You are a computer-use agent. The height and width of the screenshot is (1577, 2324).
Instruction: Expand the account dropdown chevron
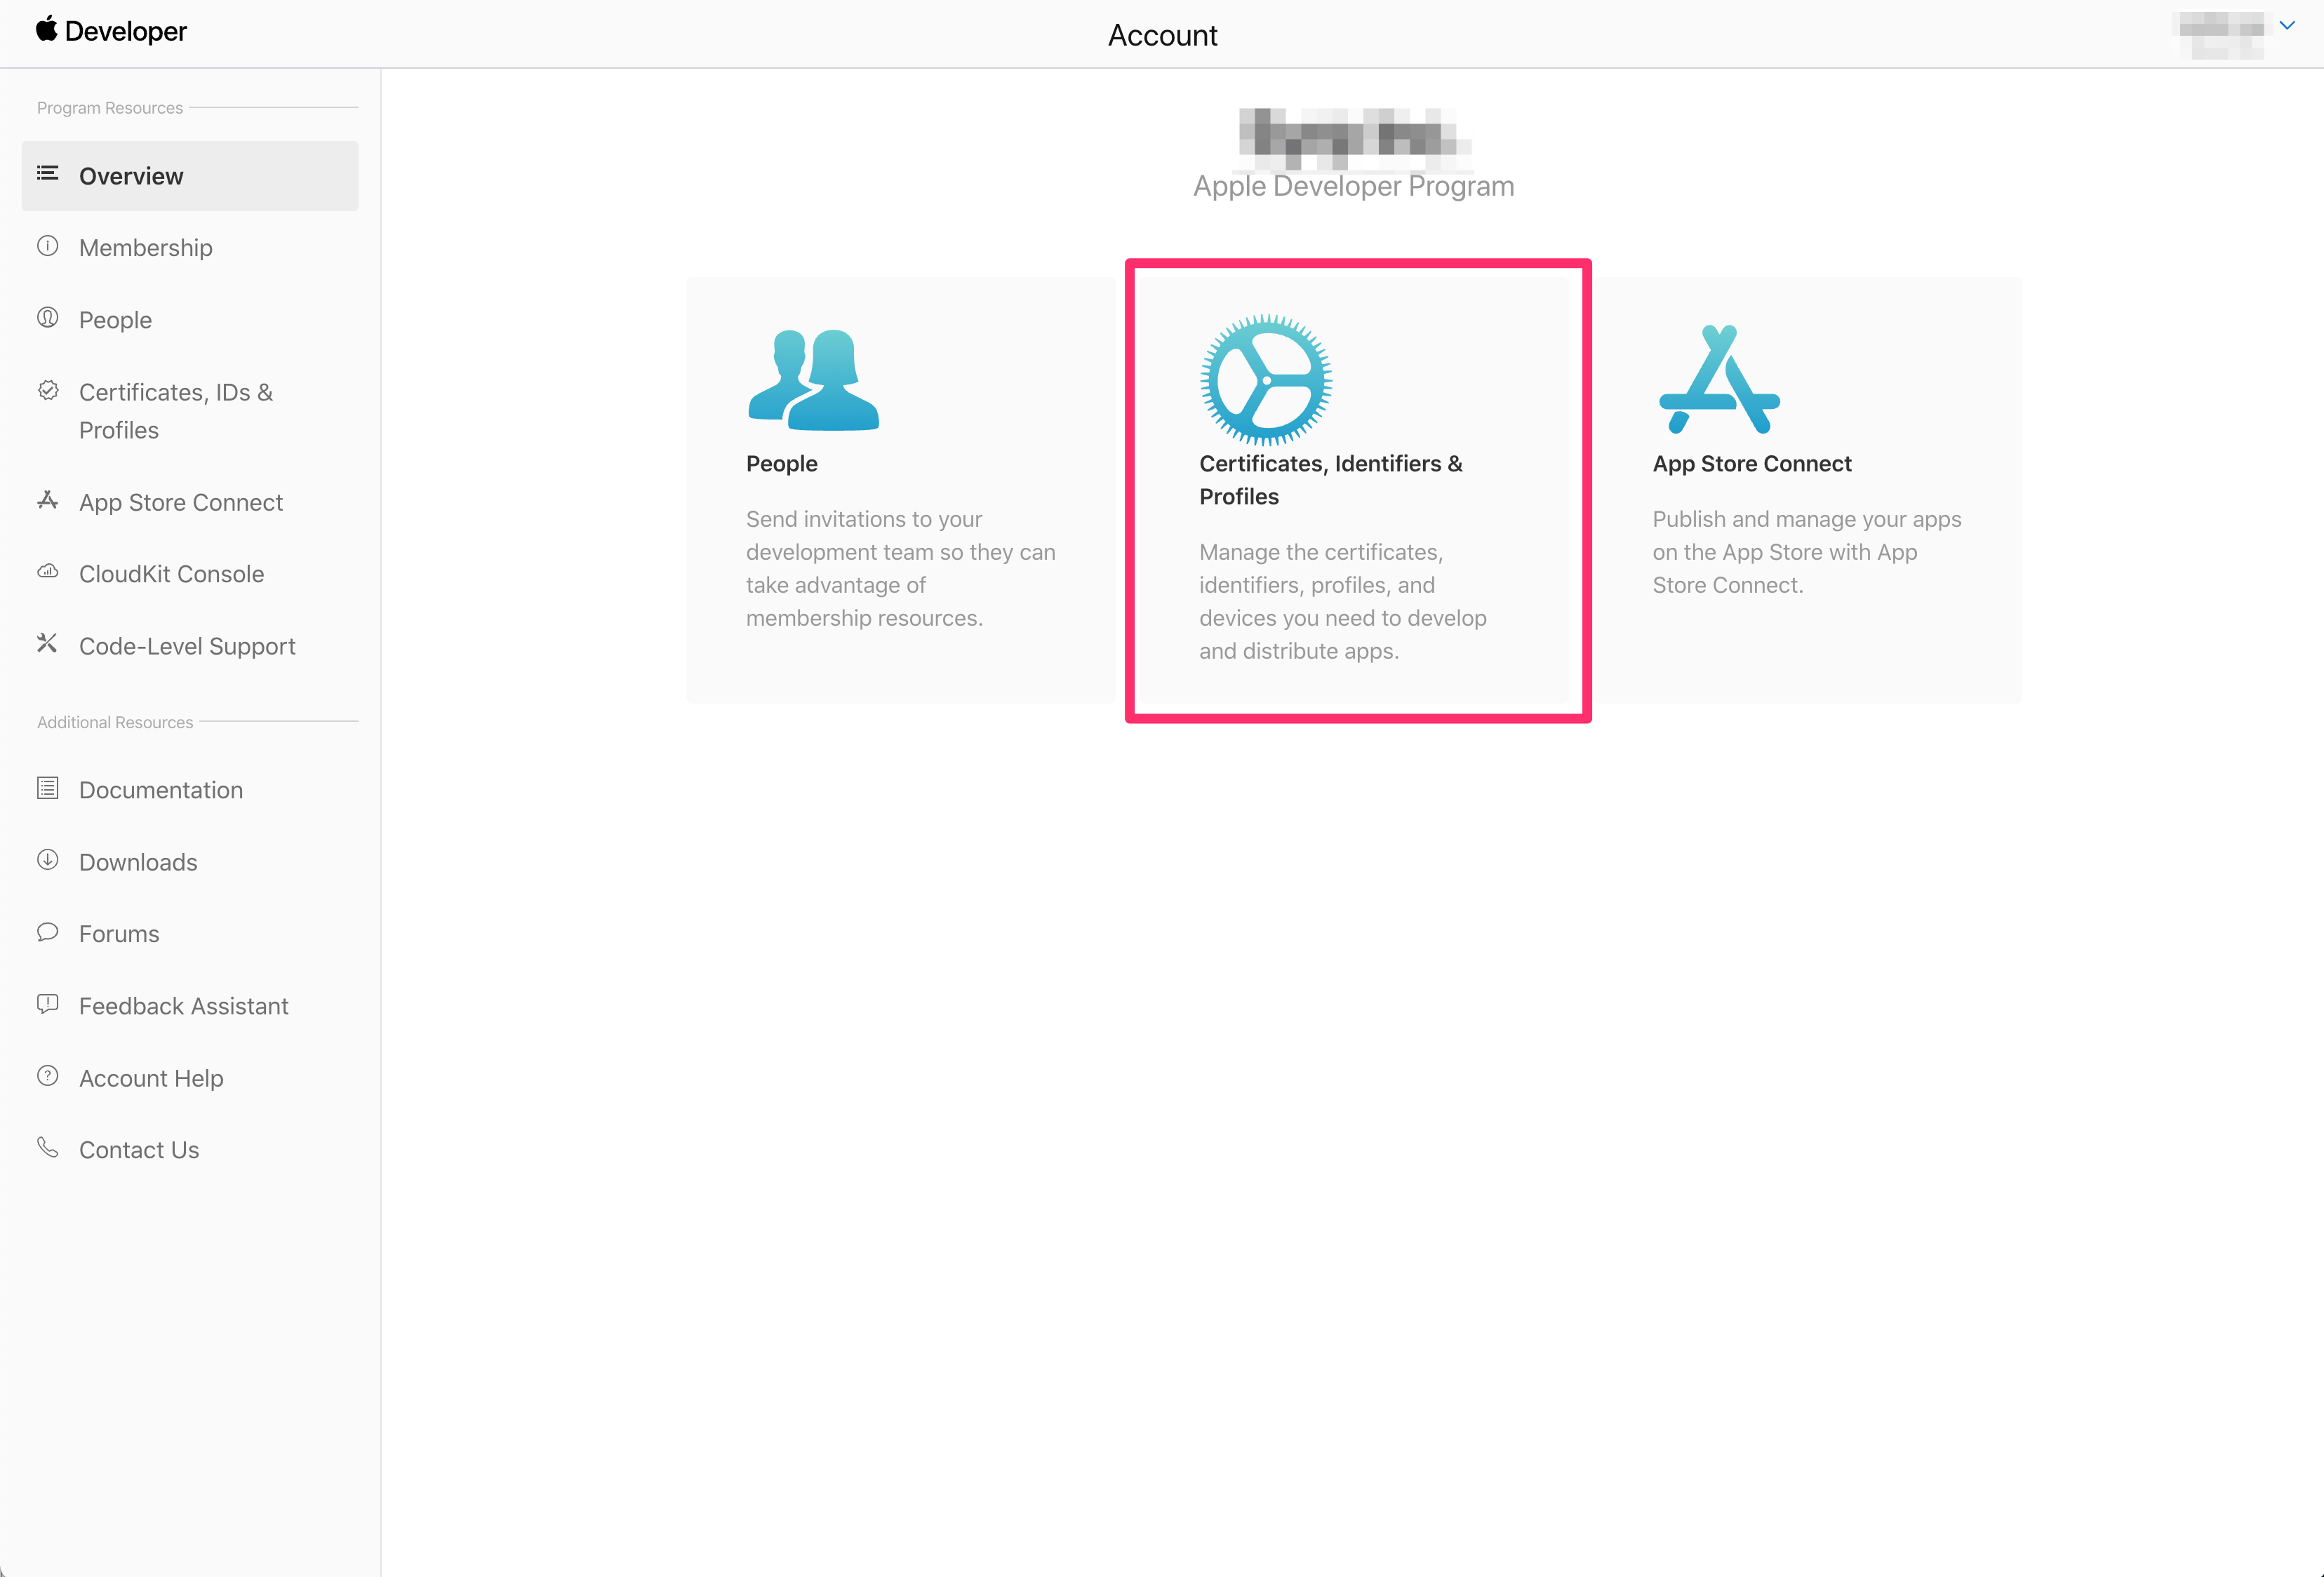[x=2286, y=26]
